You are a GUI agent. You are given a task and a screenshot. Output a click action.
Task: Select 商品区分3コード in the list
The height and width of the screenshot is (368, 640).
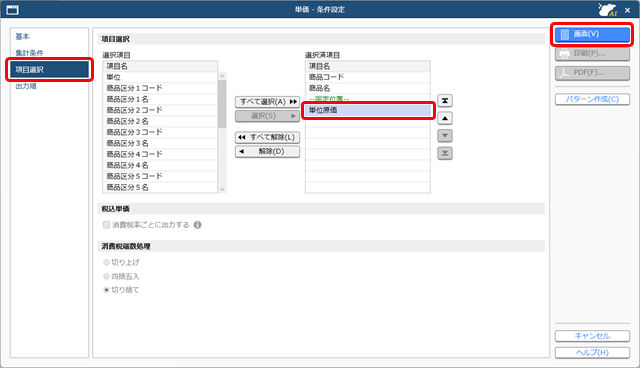[x=160, y=132]
